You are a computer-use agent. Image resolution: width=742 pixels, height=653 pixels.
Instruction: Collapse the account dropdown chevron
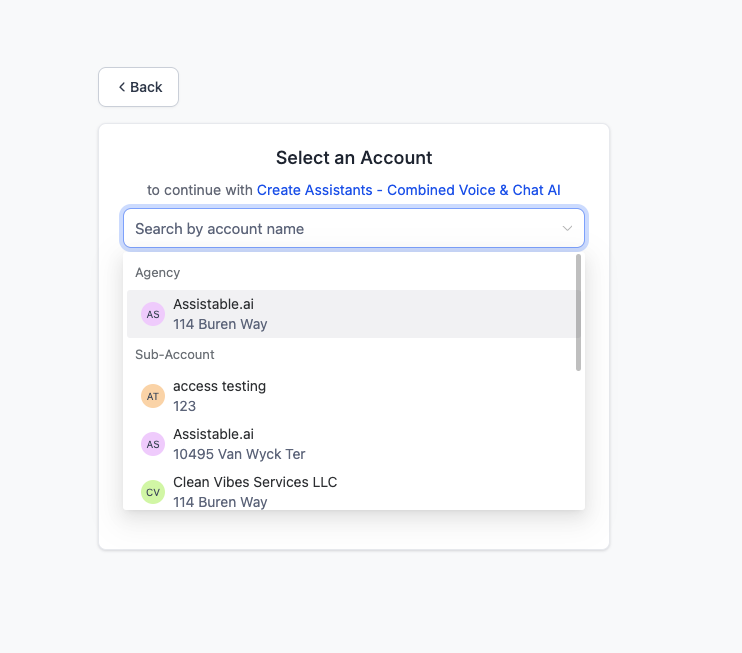tap(567, 229)
